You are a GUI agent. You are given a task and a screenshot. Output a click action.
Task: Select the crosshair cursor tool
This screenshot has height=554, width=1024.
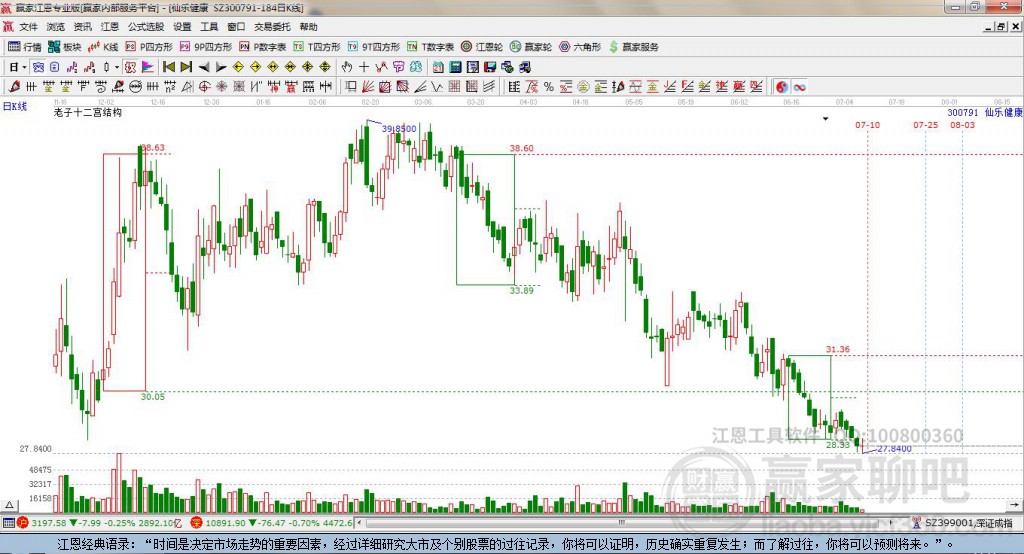tap(364, 67)
